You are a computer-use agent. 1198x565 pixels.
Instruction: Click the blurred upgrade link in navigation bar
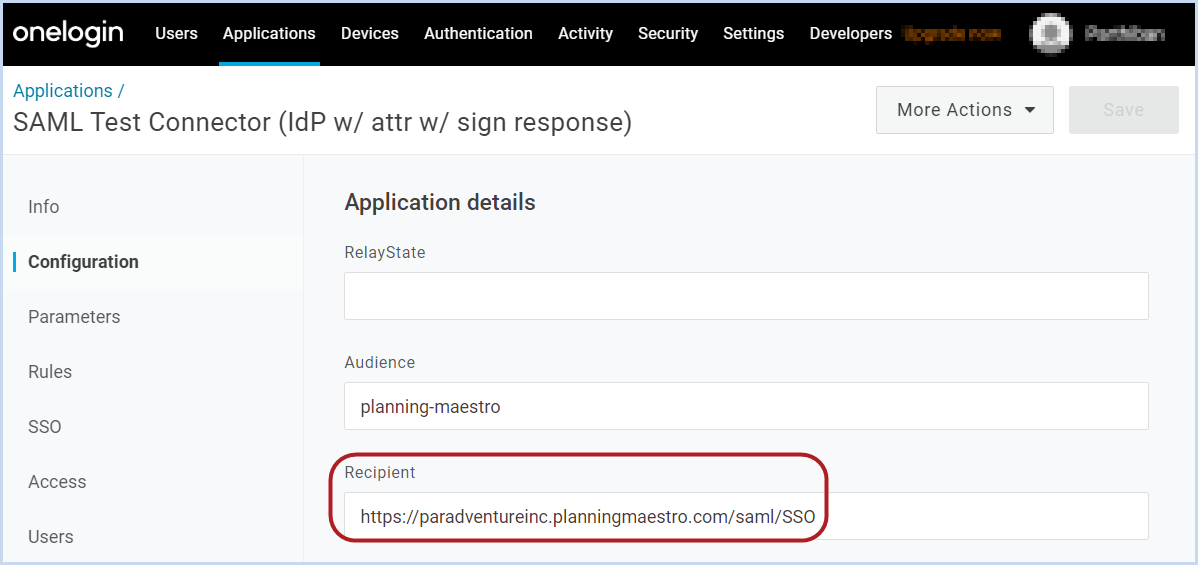click(x=951, y=34)
